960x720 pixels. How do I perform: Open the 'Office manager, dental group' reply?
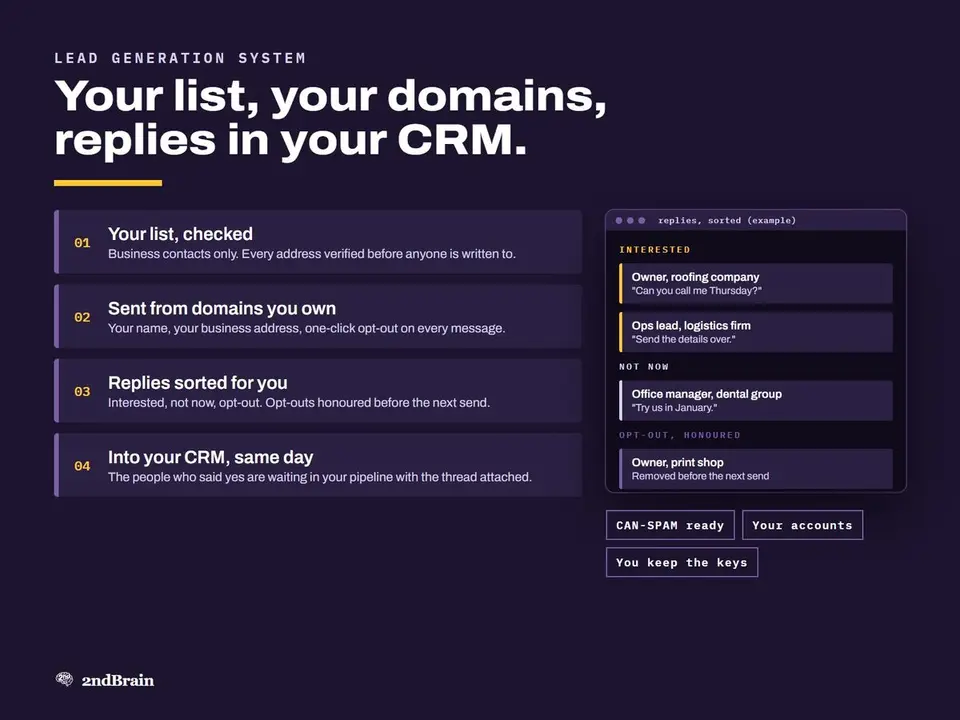pyautogui.click(x=756, y=400)
